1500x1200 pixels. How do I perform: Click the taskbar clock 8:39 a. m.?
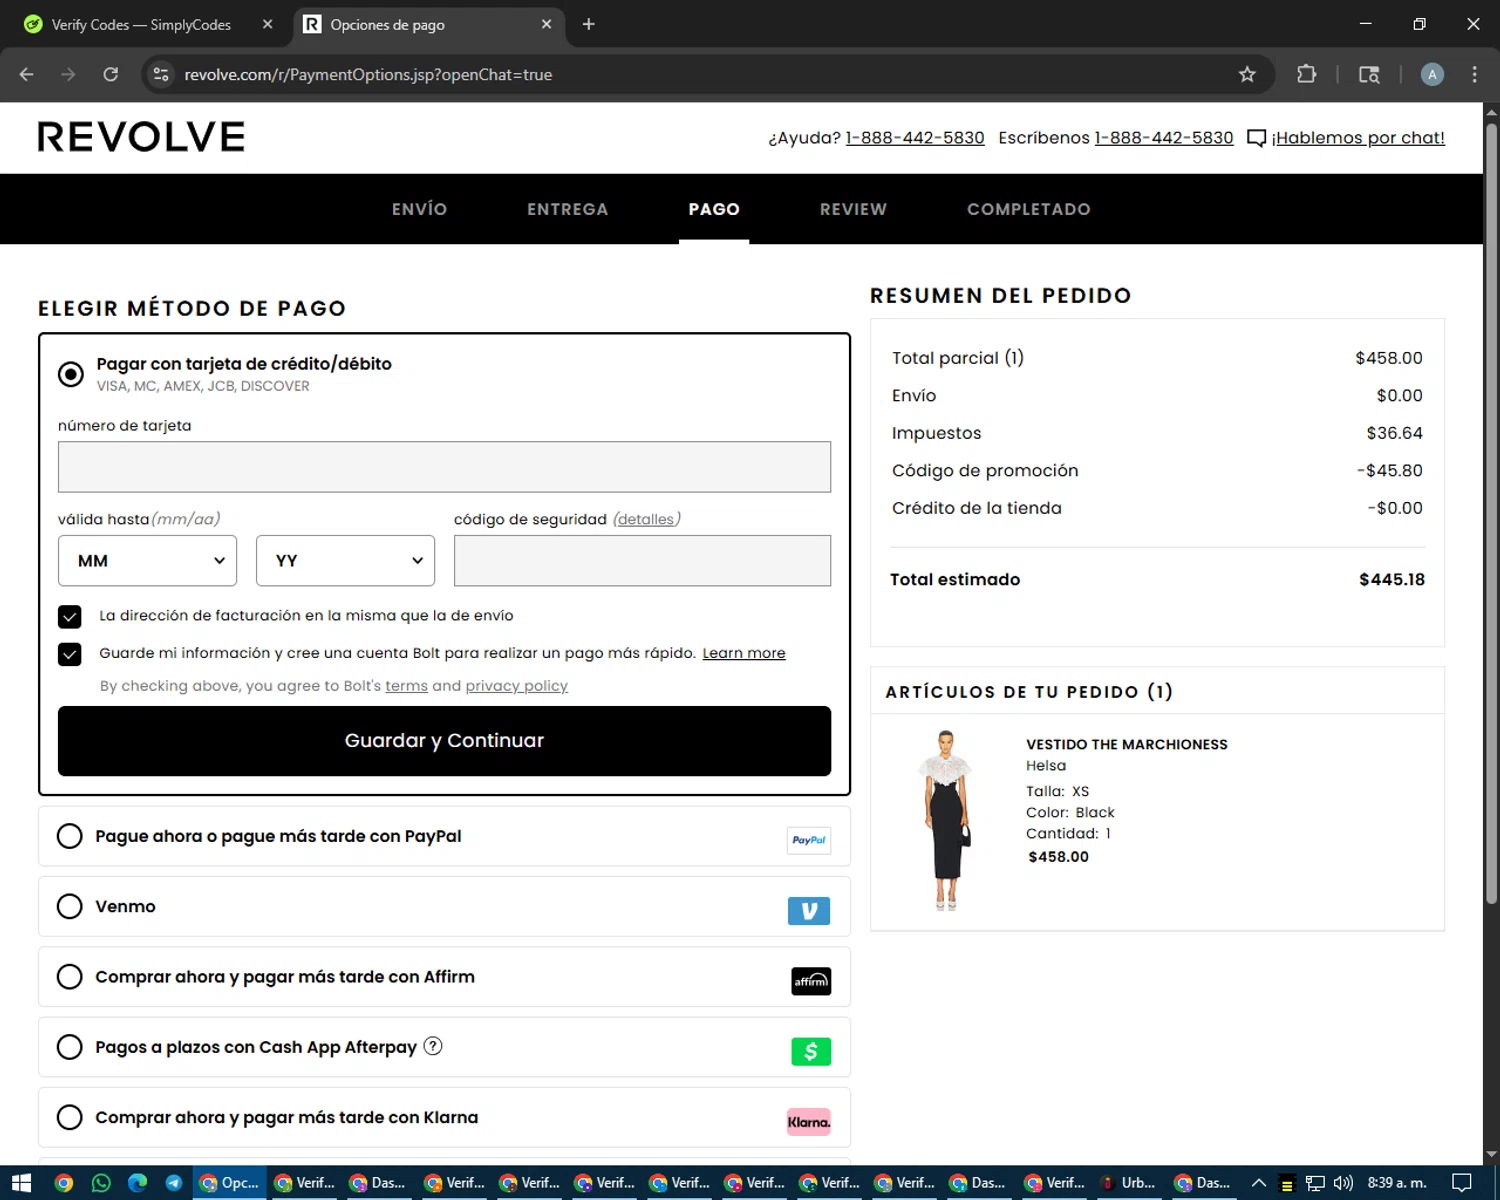[x=1396, y=1183]
